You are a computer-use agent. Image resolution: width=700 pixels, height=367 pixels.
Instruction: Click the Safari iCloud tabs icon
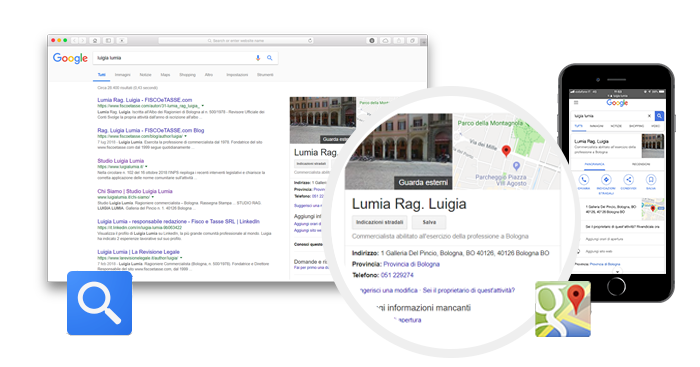(x=385, y=41)
